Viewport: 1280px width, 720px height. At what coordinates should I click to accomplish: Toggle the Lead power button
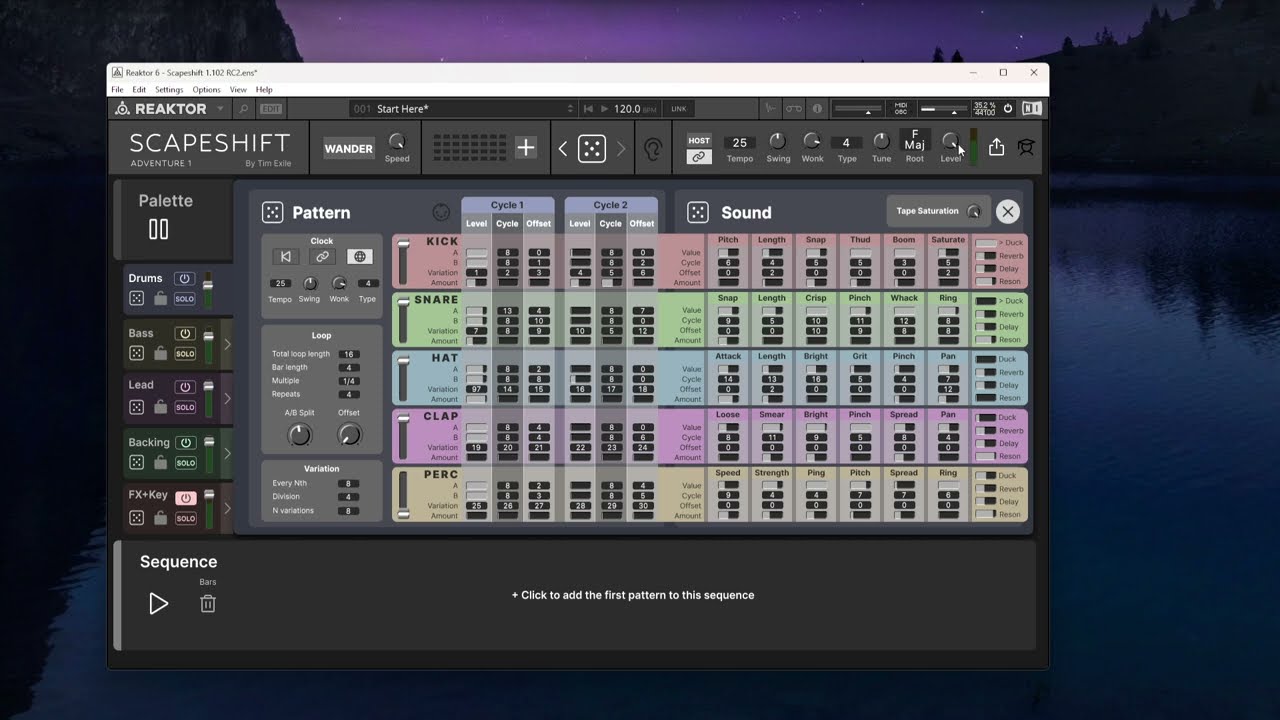tap(184, 386)
